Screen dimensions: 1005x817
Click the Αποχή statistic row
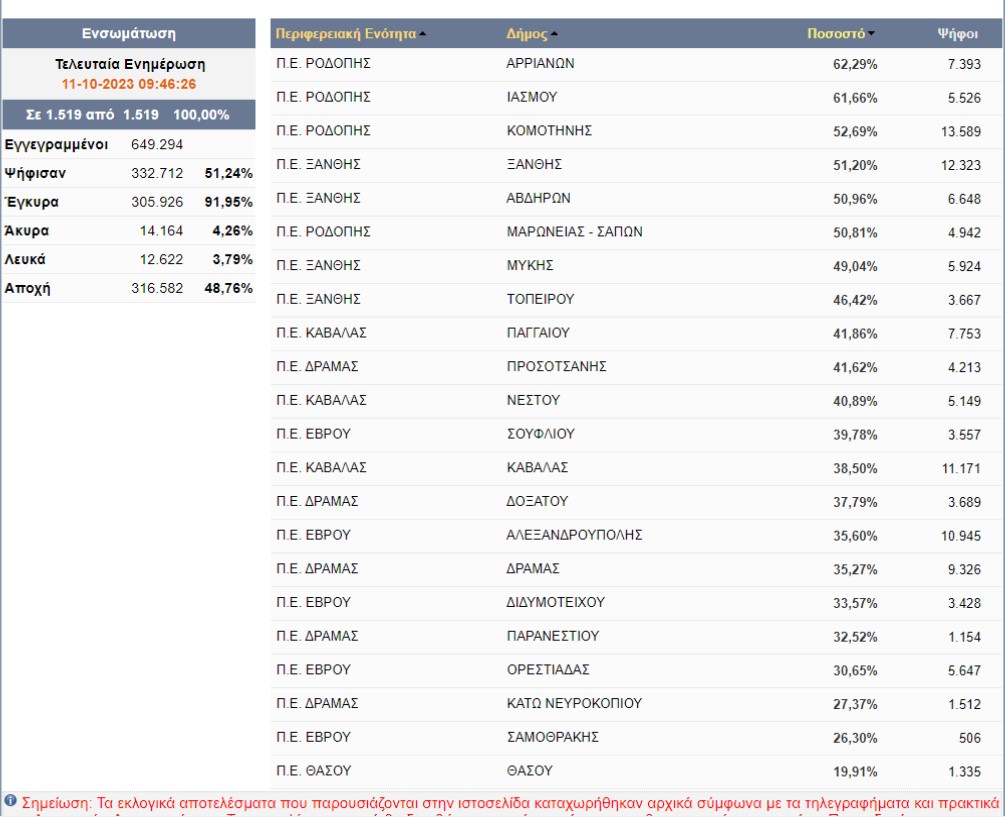[x=128, y=288]
